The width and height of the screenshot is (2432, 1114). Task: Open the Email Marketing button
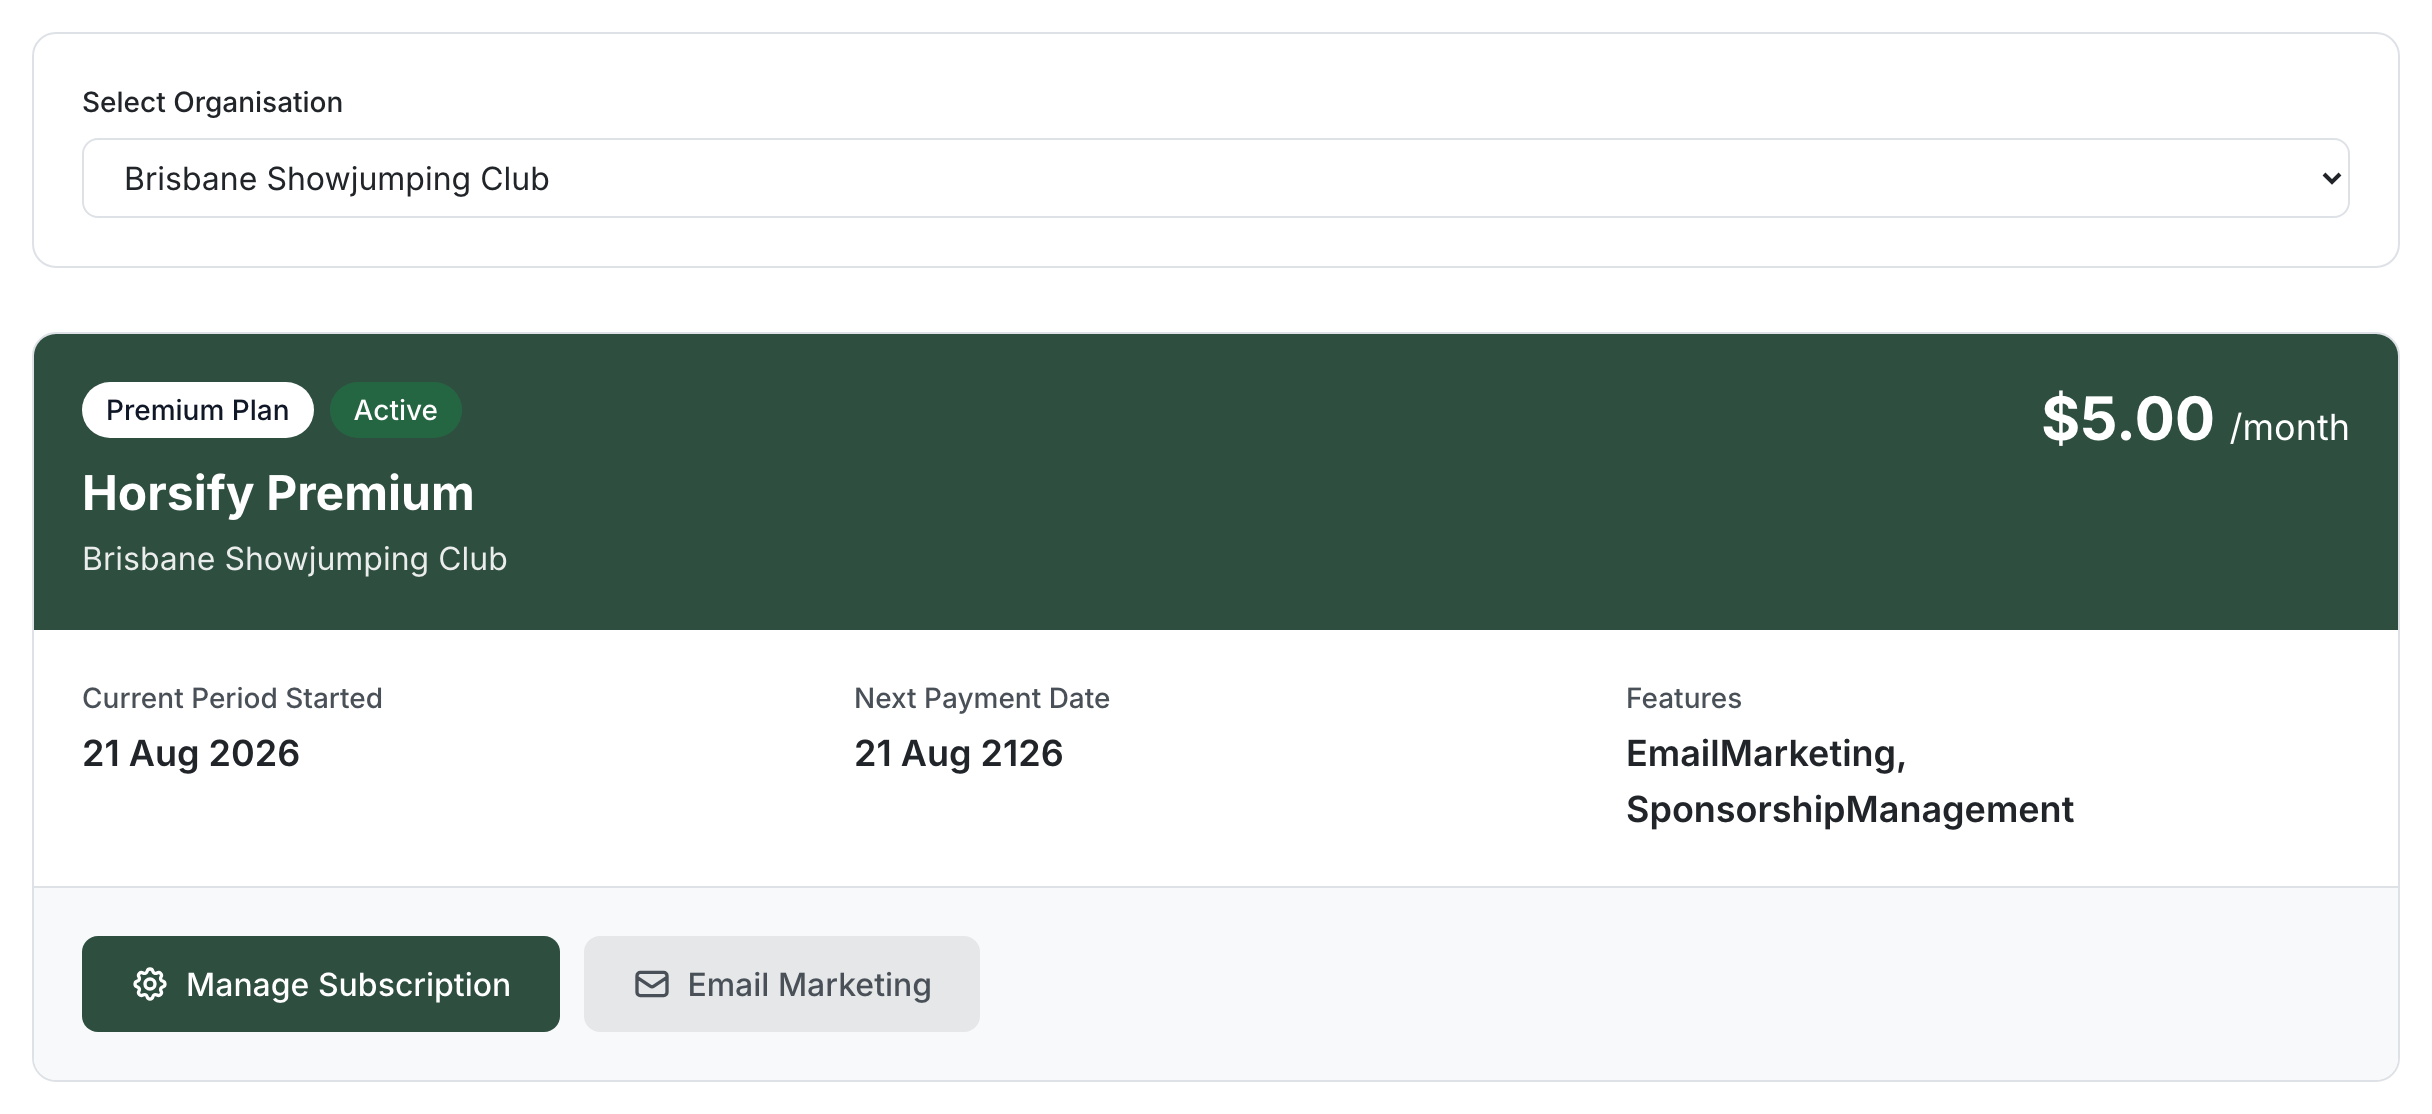point(782,984)
